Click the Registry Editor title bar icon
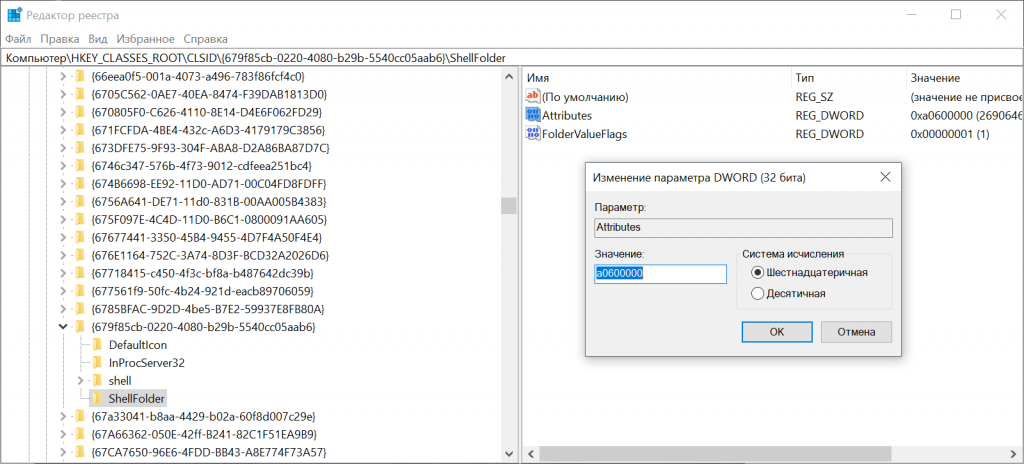The width and height of the screenshot is (1024, 464). (x=14, y=15)
